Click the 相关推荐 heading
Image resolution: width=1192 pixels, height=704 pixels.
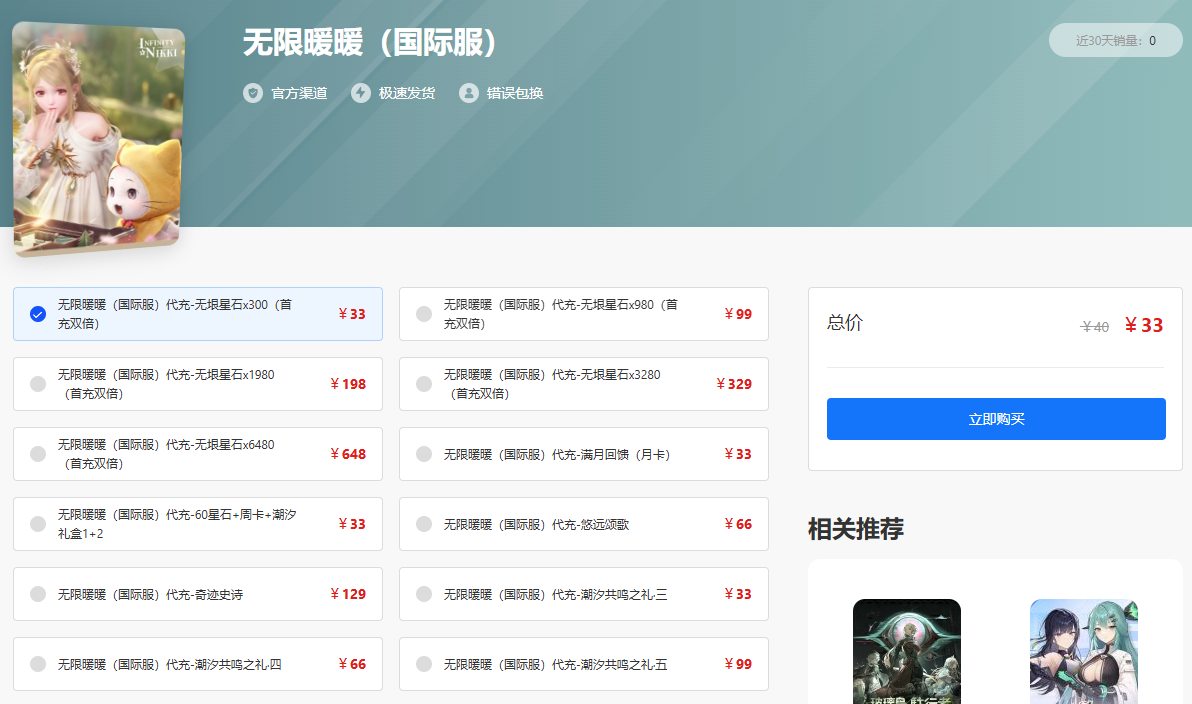[856, 528]
